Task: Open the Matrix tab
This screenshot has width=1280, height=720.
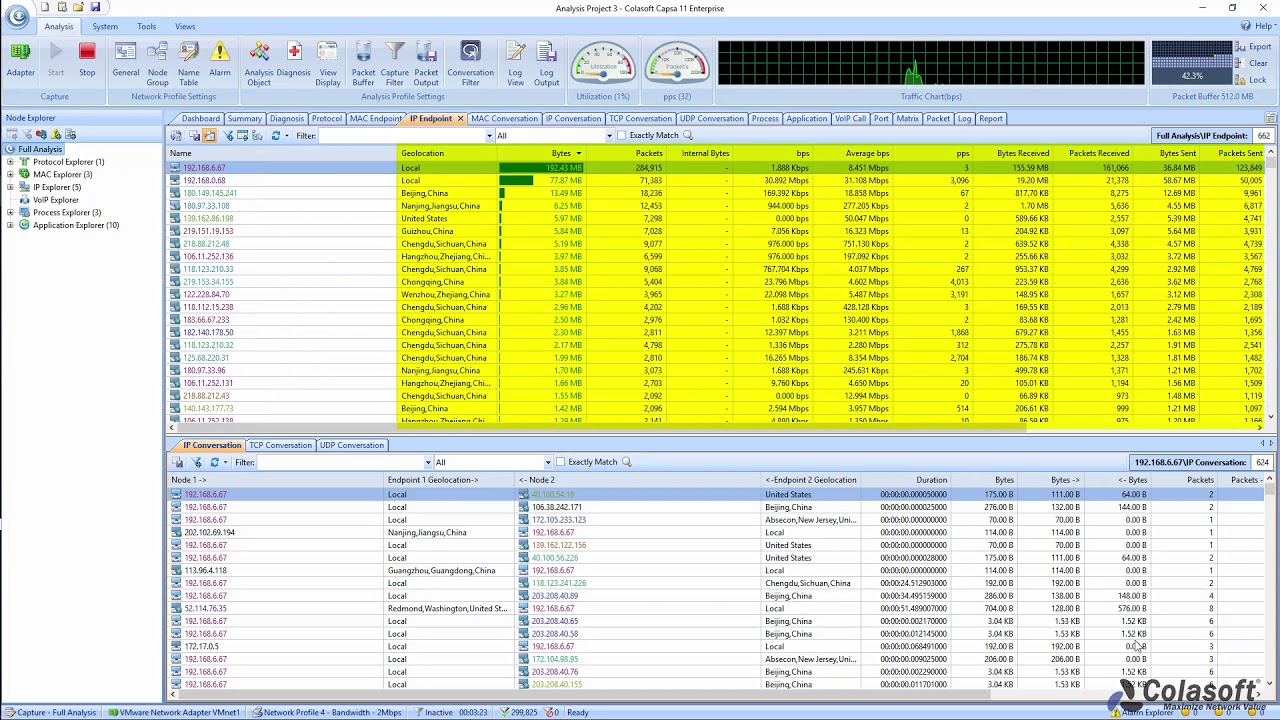Action: [x=907, y=118]
